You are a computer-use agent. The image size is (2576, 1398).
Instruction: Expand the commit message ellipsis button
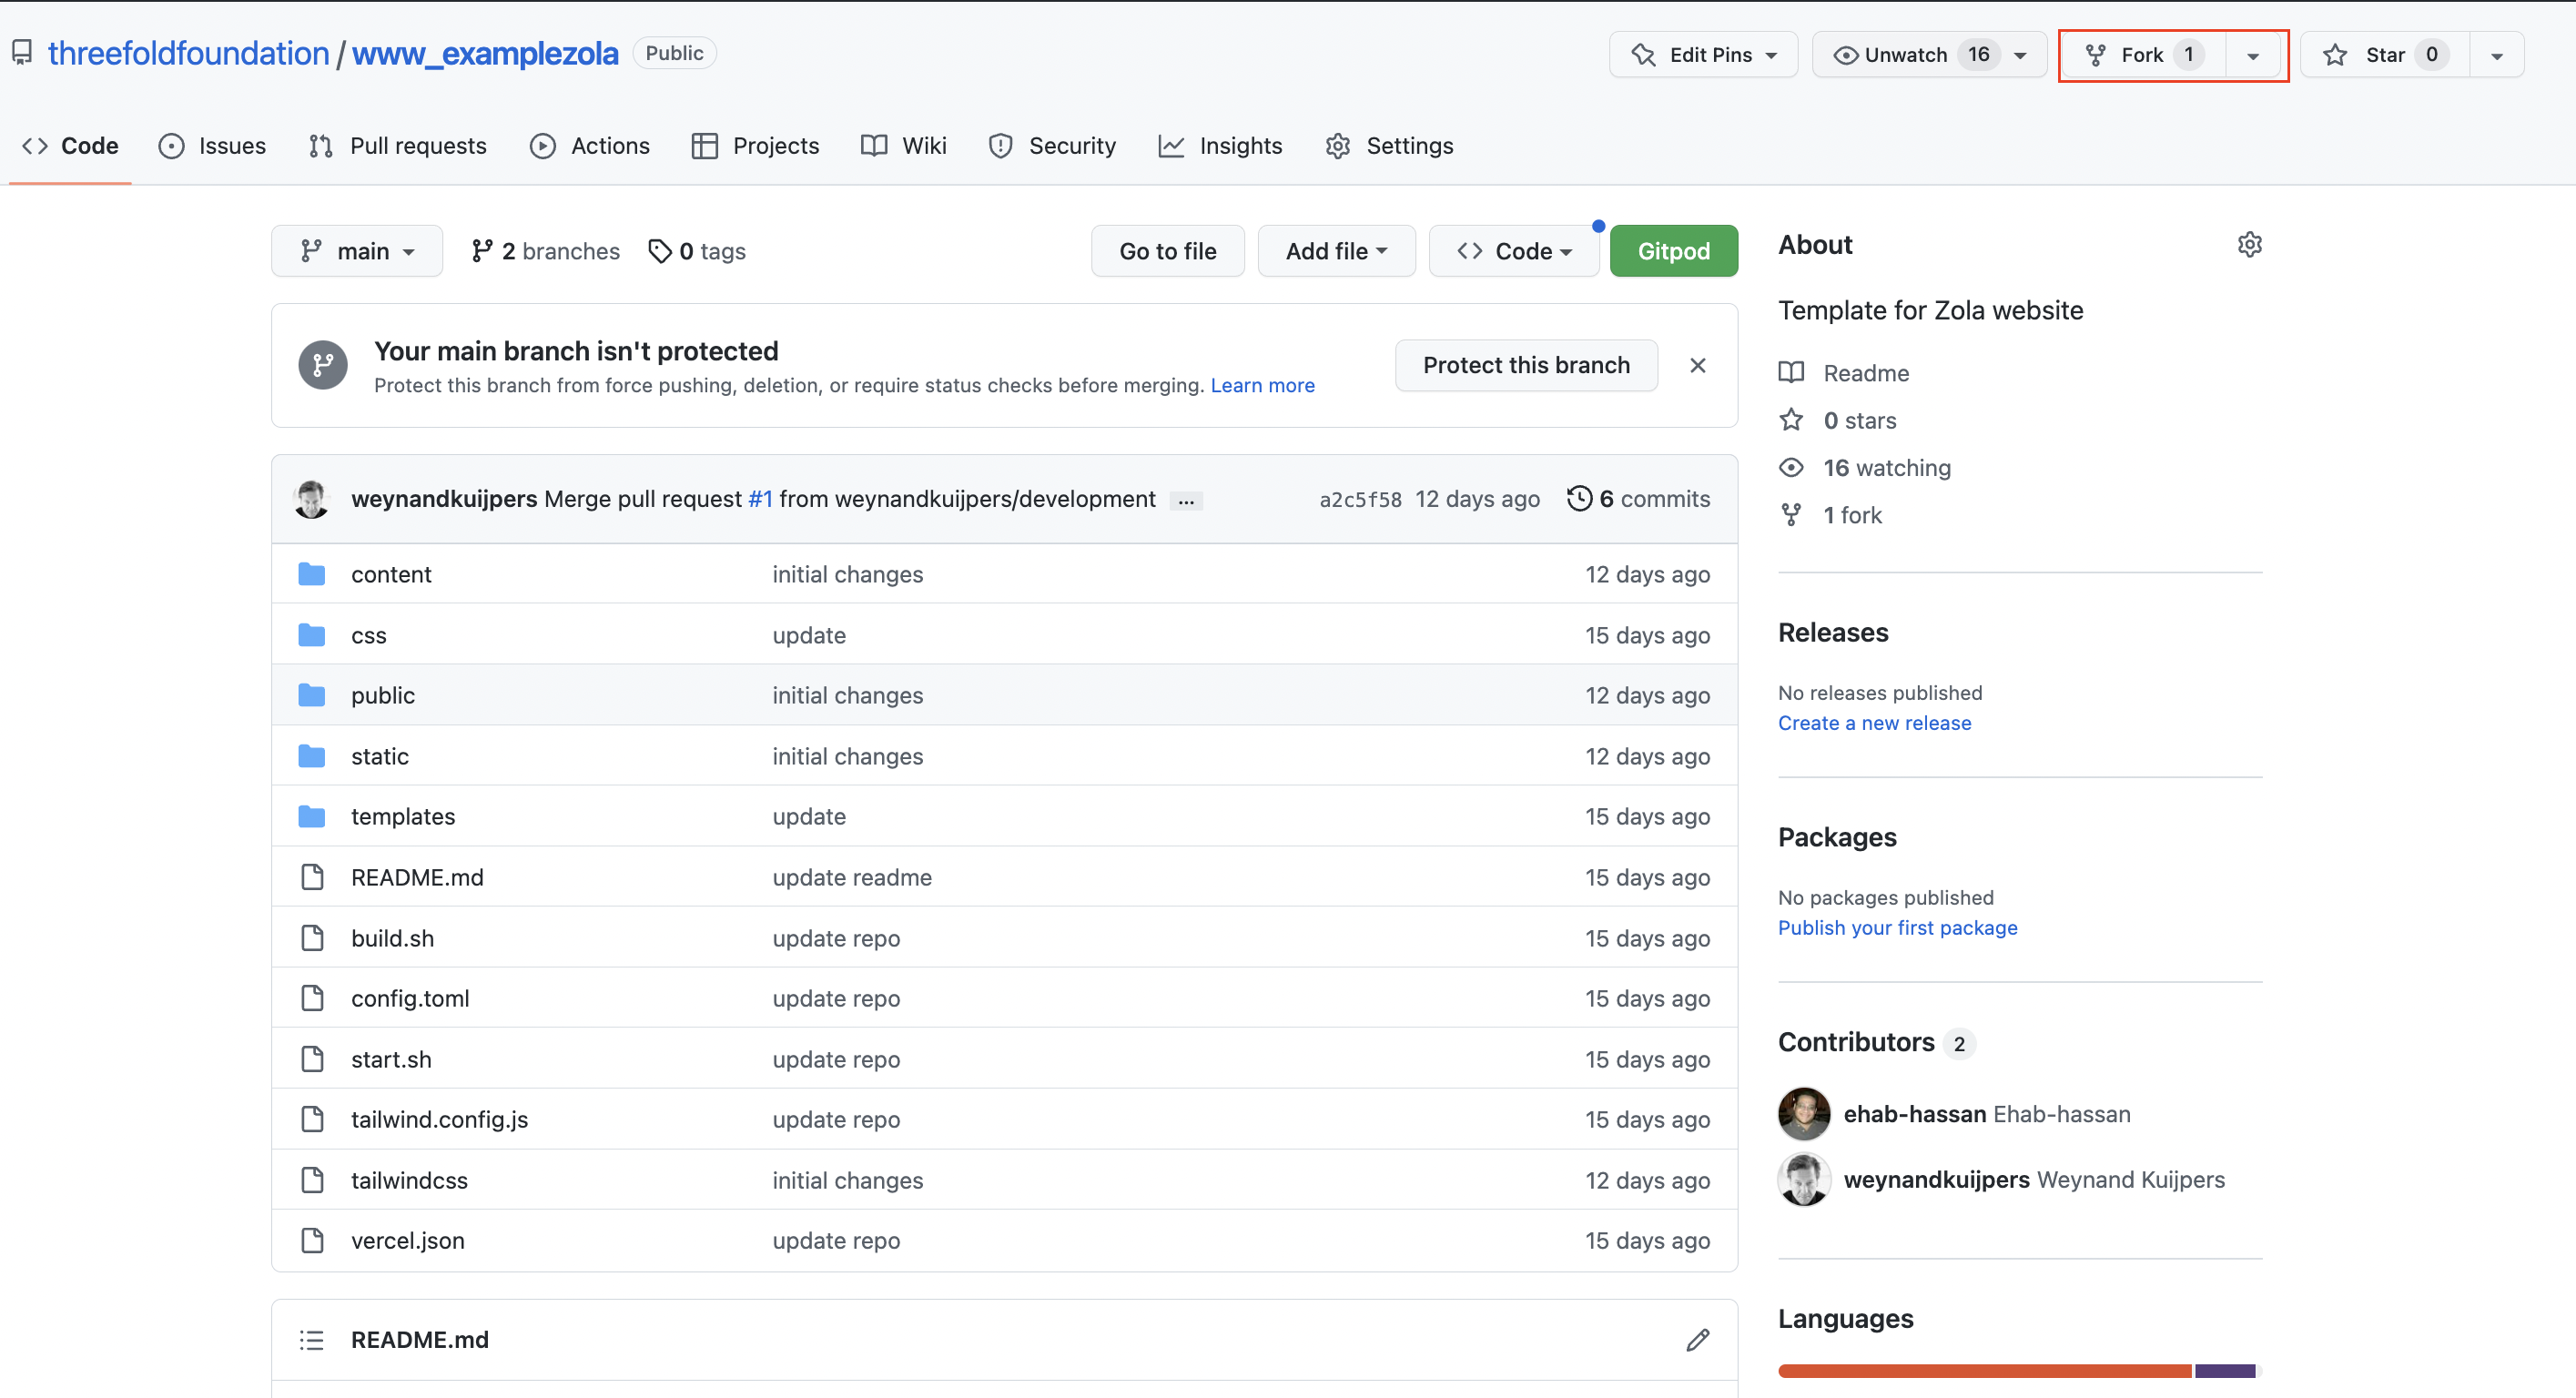coord(1186,501)
